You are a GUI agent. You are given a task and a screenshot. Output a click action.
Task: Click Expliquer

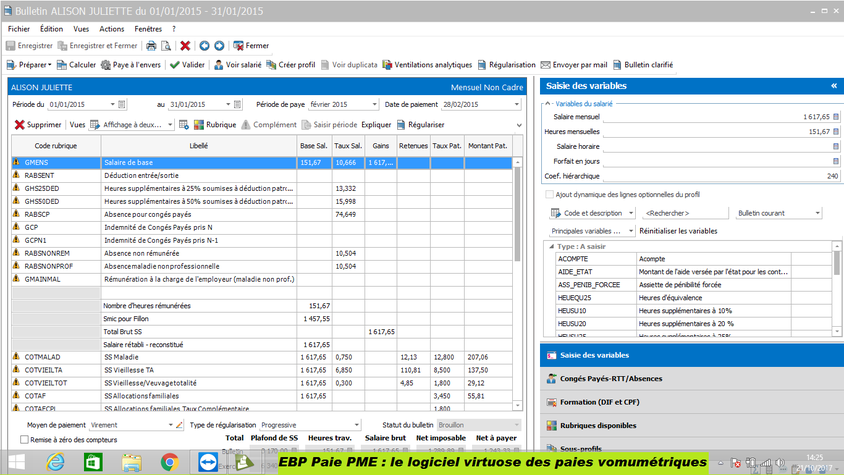point(376,125)
